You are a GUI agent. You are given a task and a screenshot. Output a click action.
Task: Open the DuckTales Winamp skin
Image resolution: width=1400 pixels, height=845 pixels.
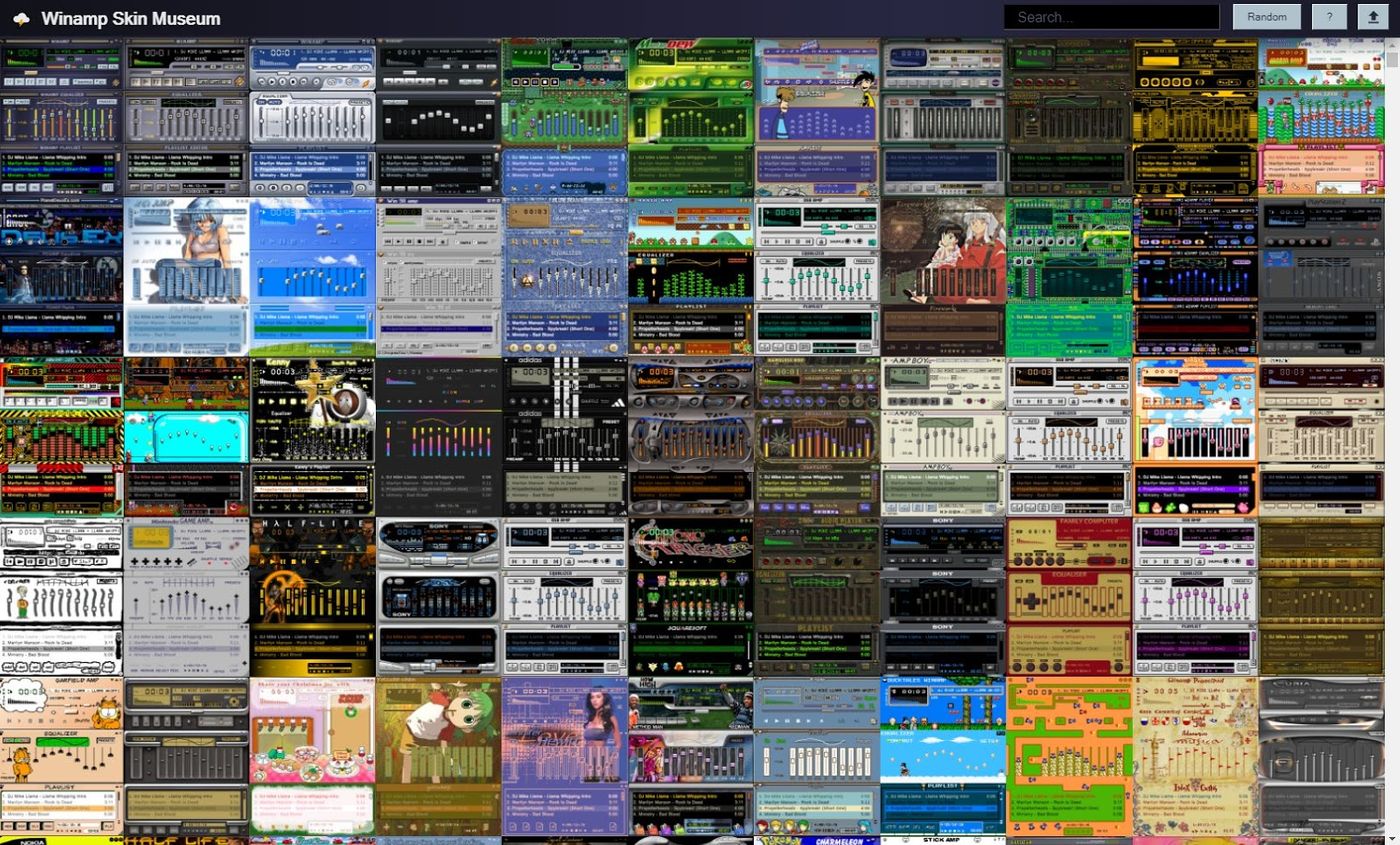[x=943, y=757]
